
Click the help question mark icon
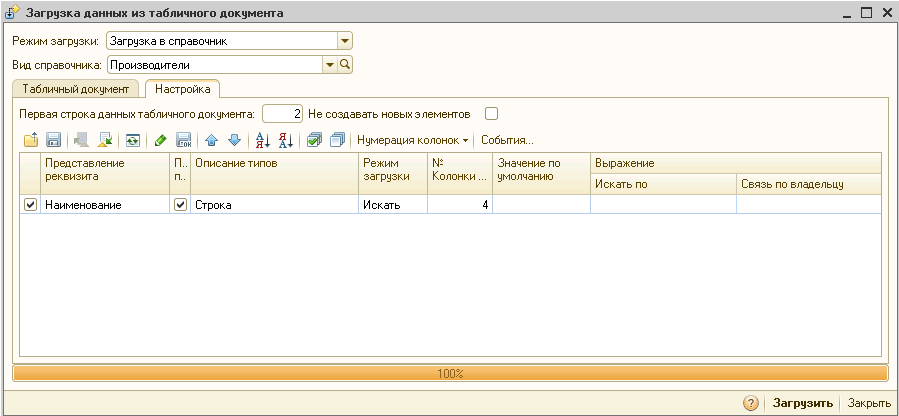coord(751,402)
